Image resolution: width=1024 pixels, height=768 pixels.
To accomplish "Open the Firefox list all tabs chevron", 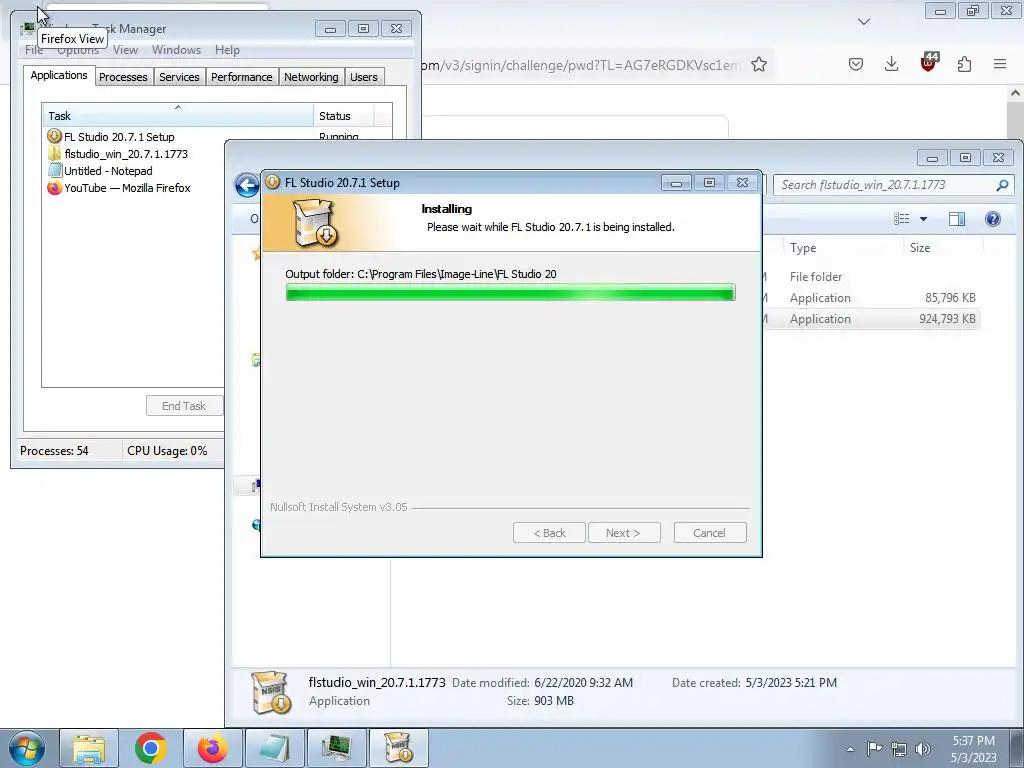I will click(x=864, y=22).
